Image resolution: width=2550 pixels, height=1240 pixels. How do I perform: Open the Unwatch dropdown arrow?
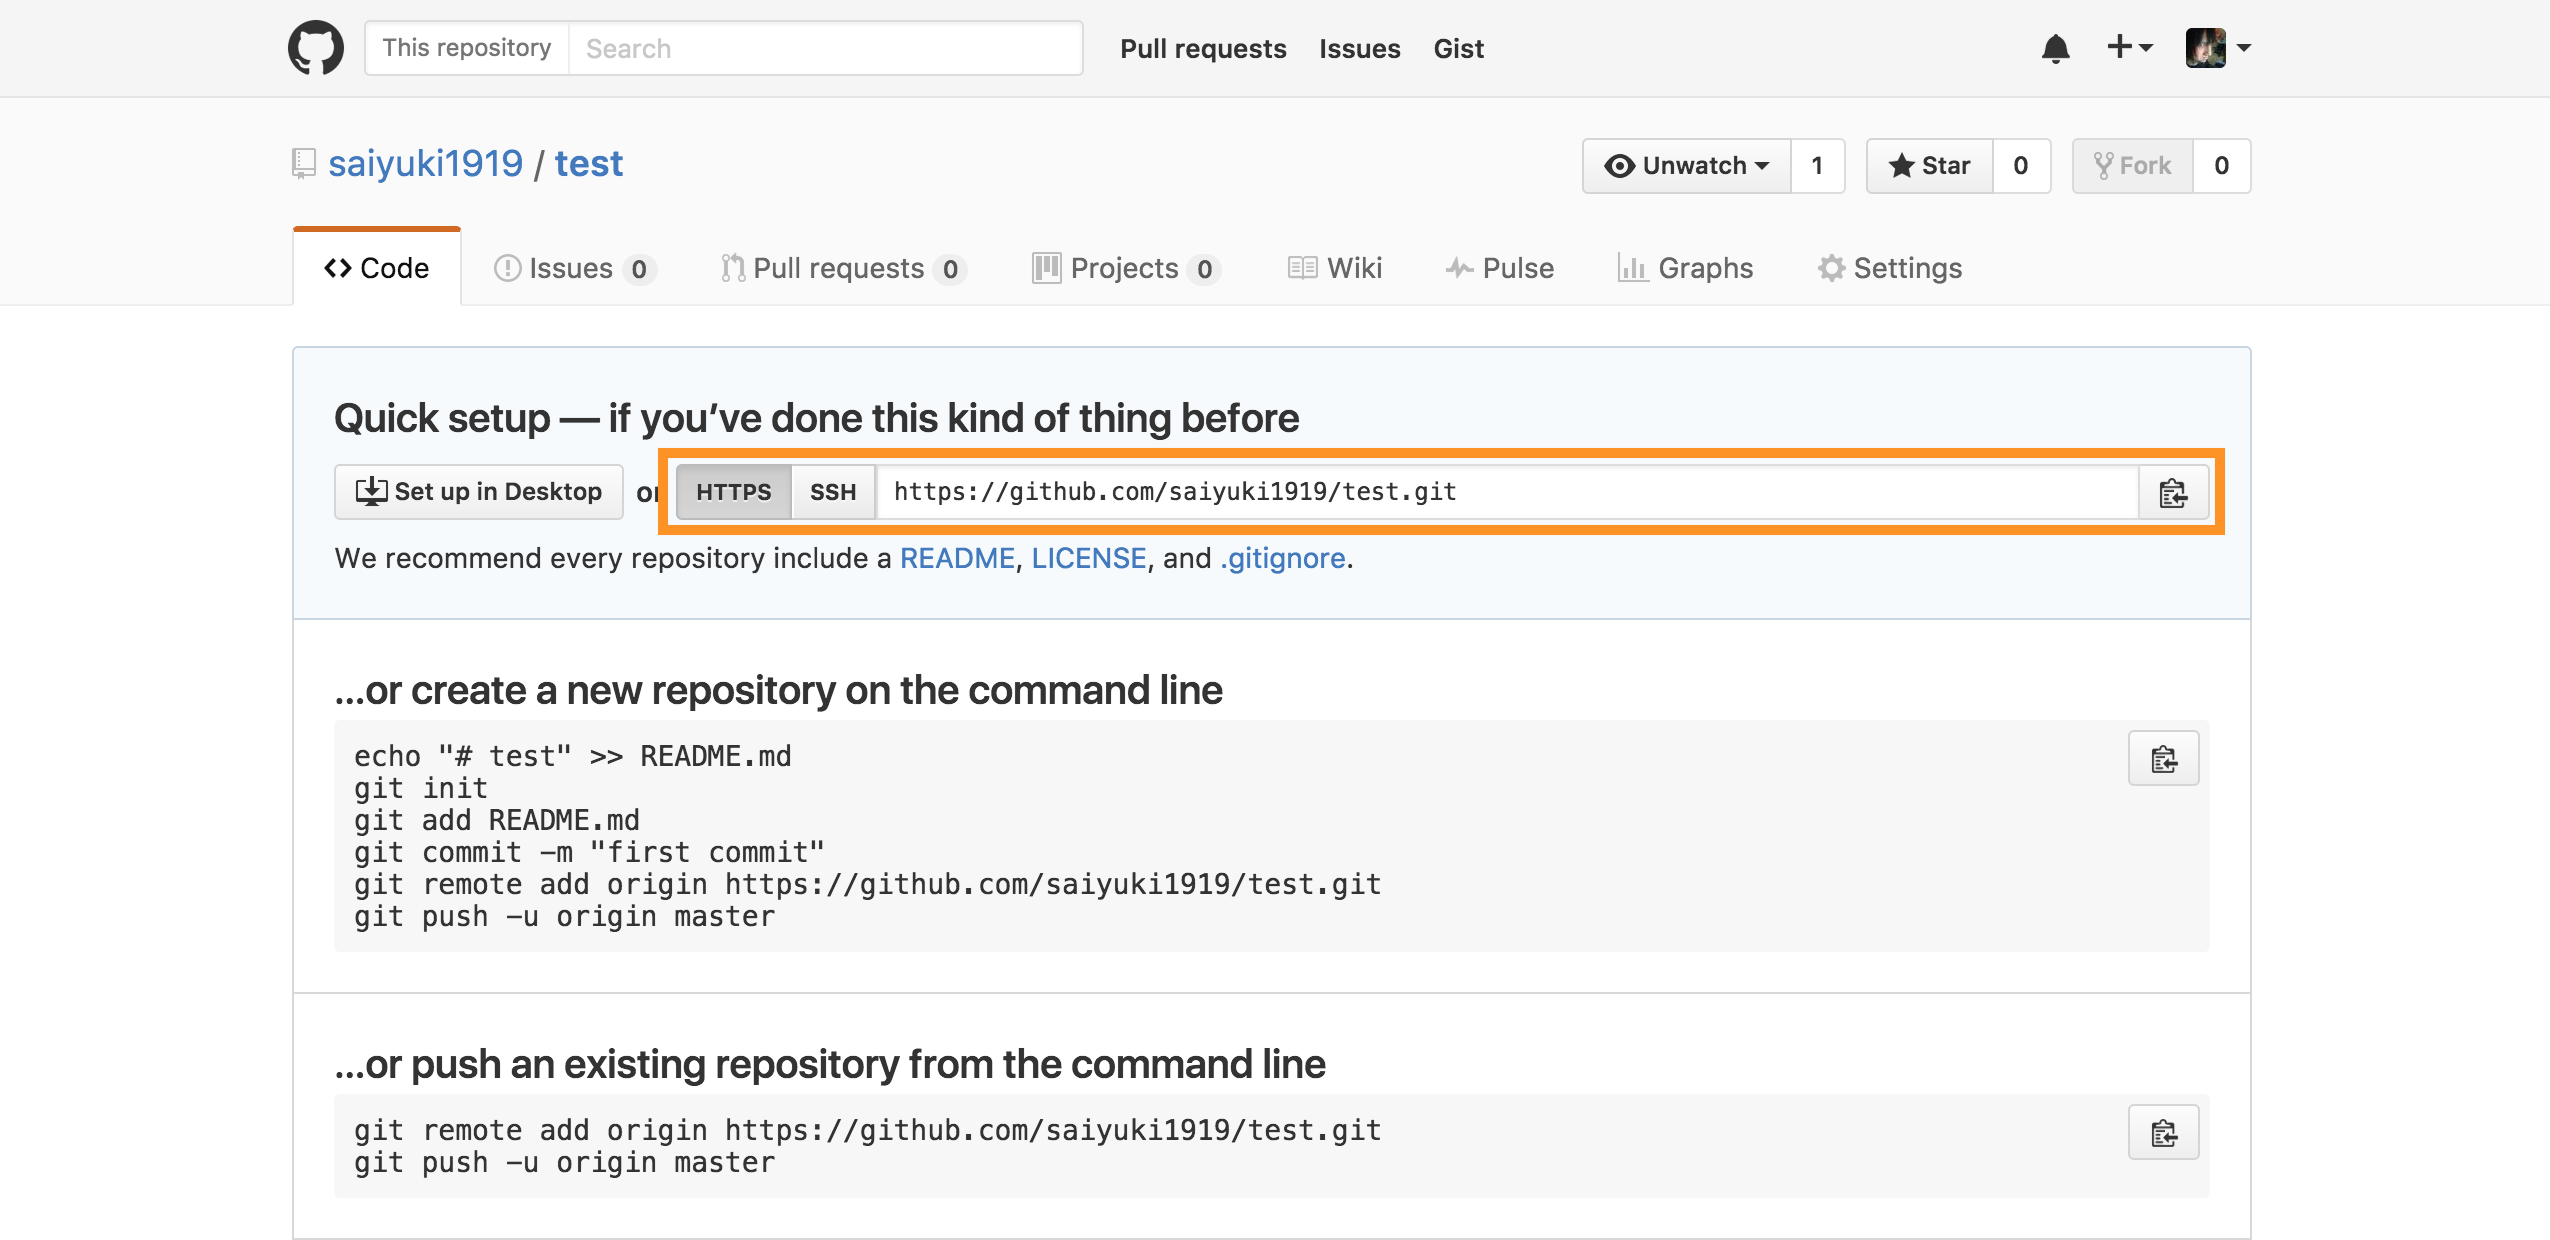coord(1764,166)
